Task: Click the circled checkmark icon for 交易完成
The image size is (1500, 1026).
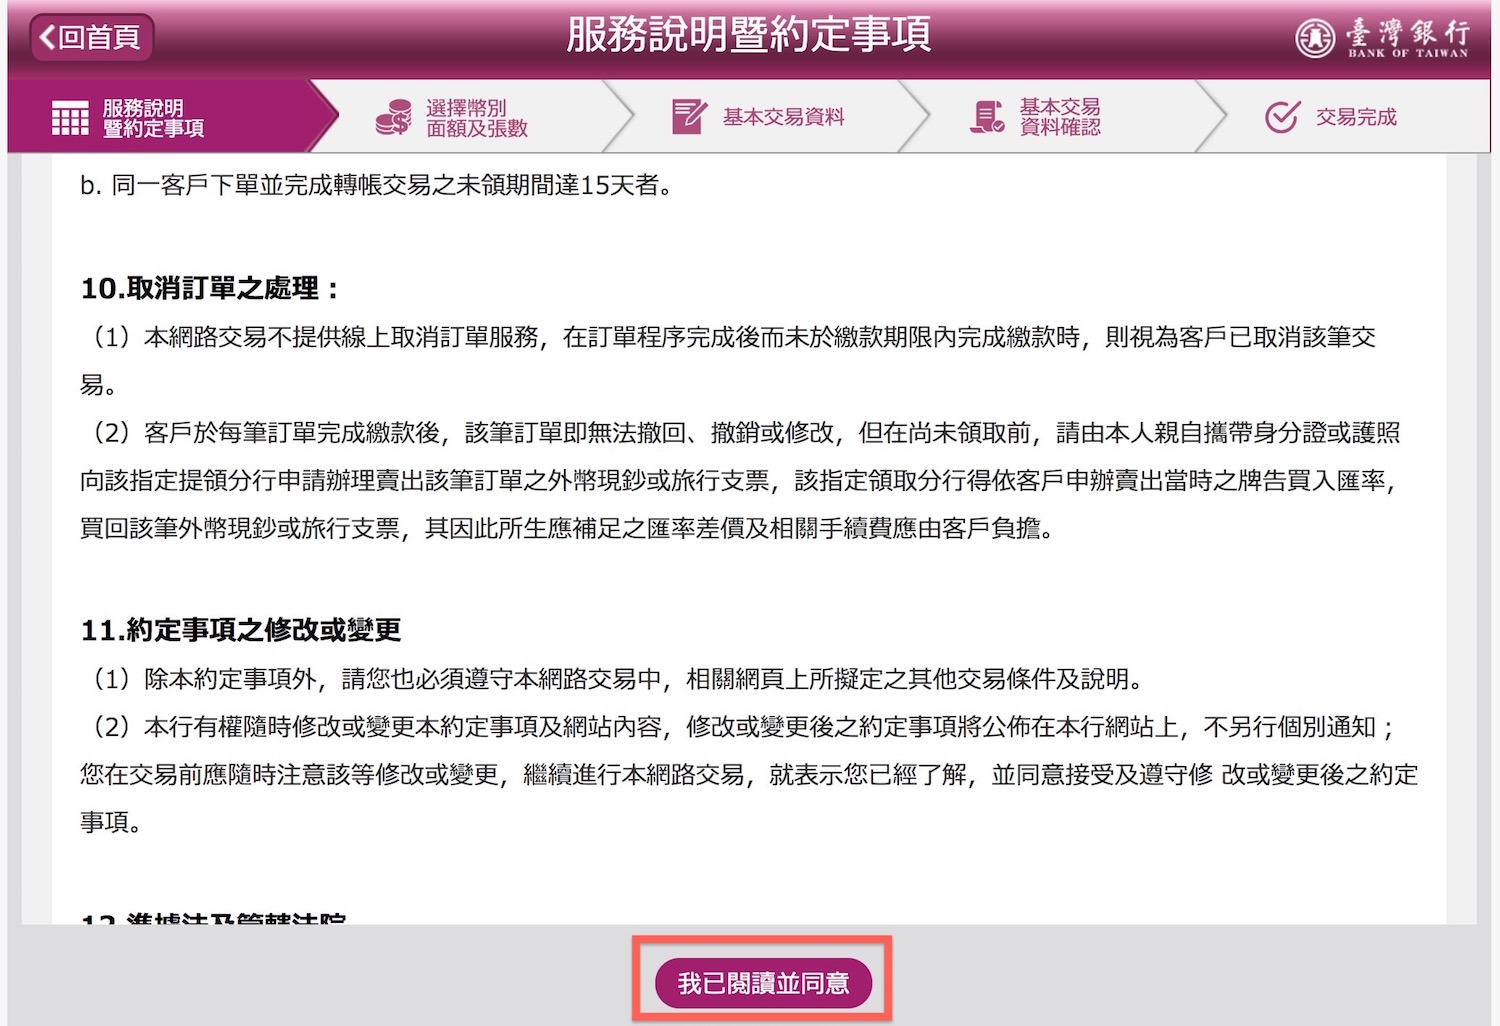Action: point(1282,117)
